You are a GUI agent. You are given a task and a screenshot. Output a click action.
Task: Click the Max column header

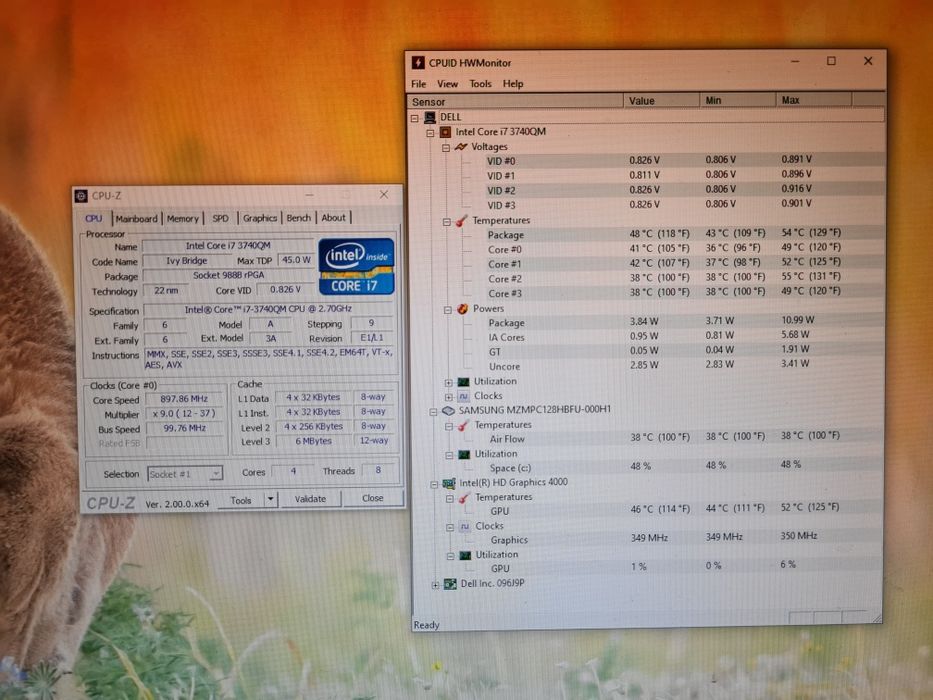click(x=814, y=99)
